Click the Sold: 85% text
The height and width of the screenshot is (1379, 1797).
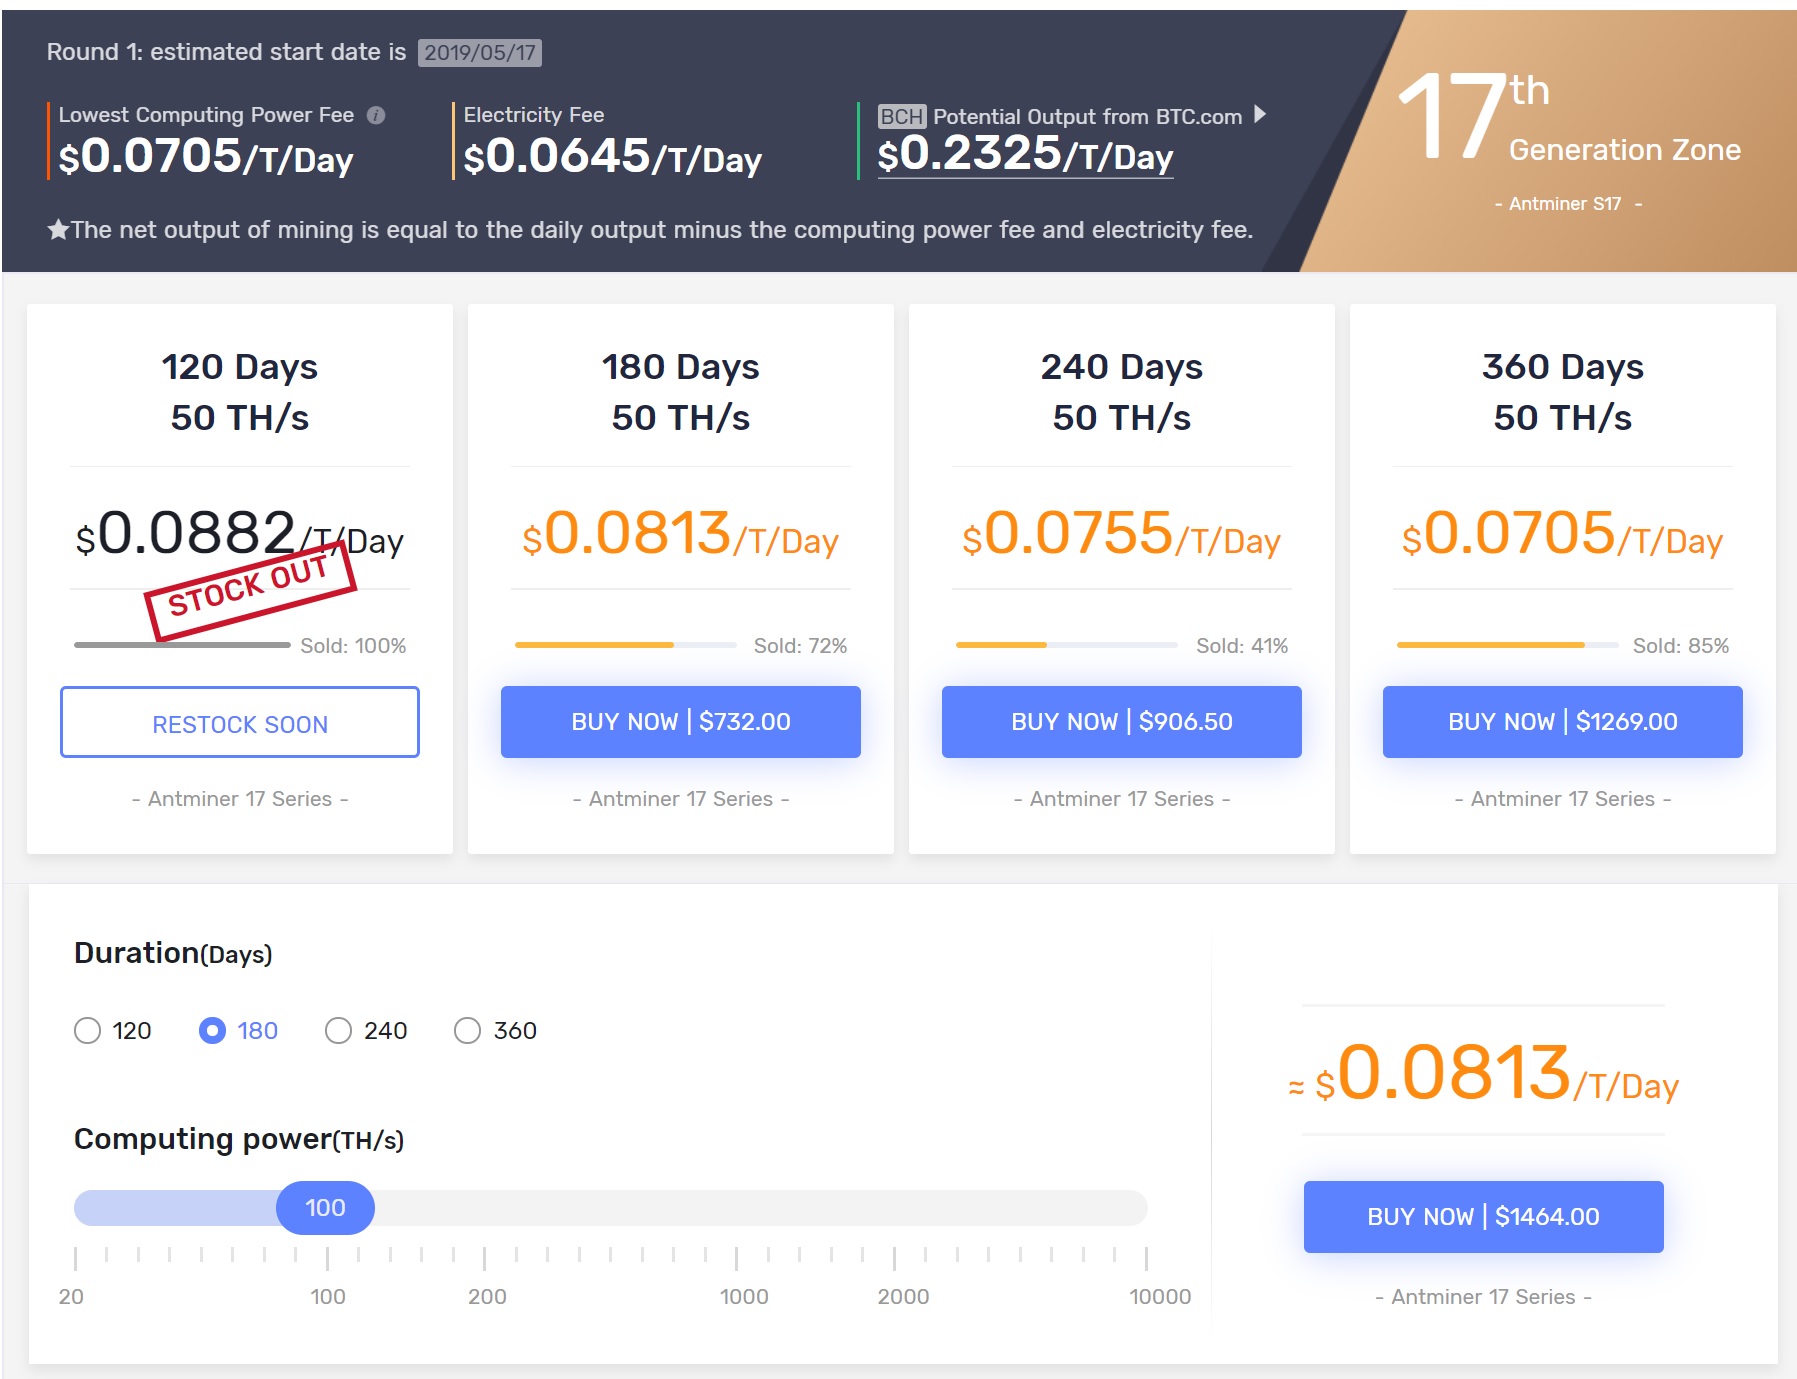(x=1681, y=646)
